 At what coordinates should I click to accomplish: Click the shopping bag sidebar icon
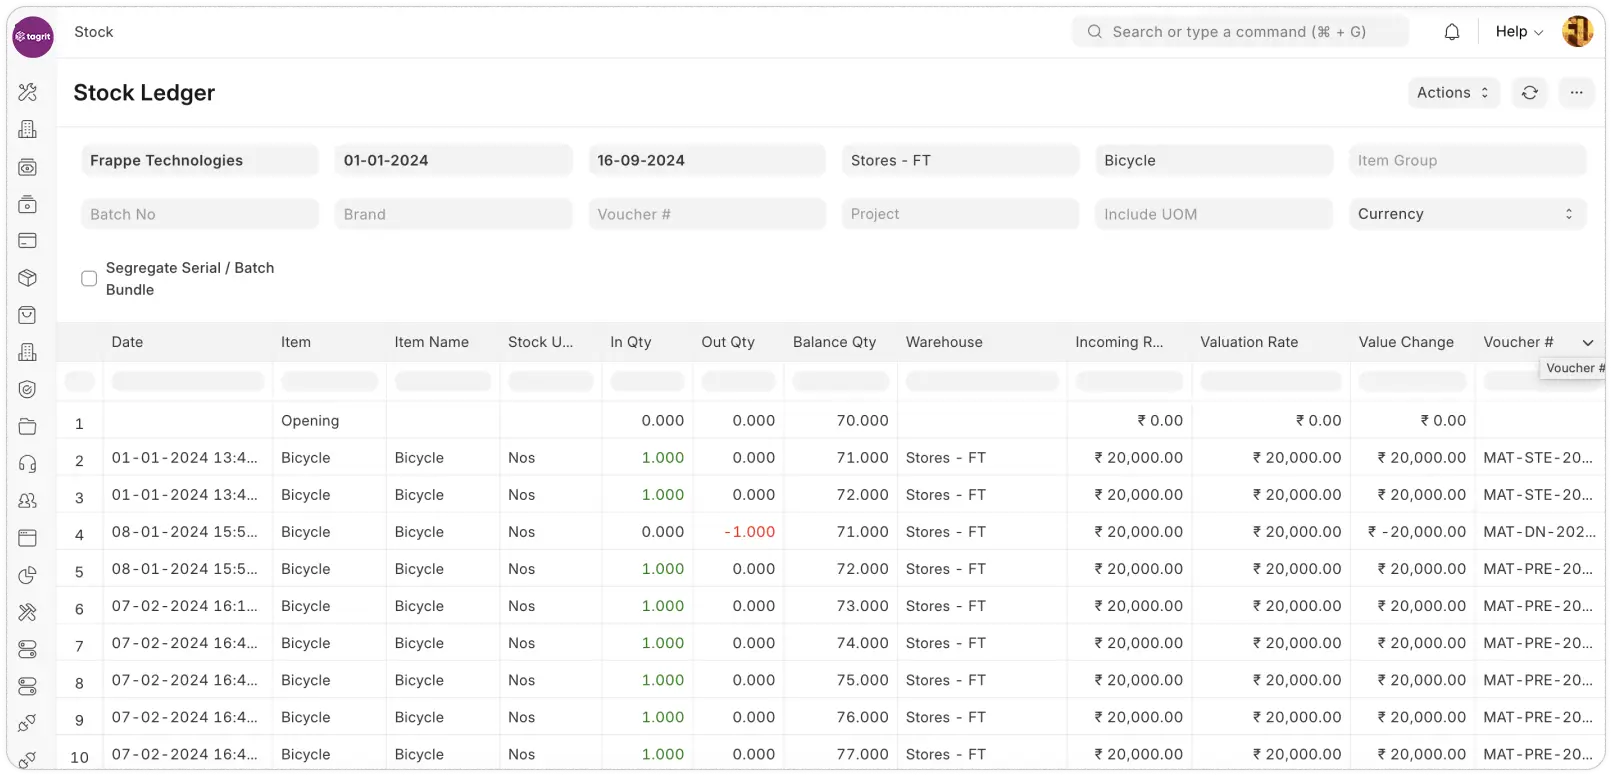(28, 315)
